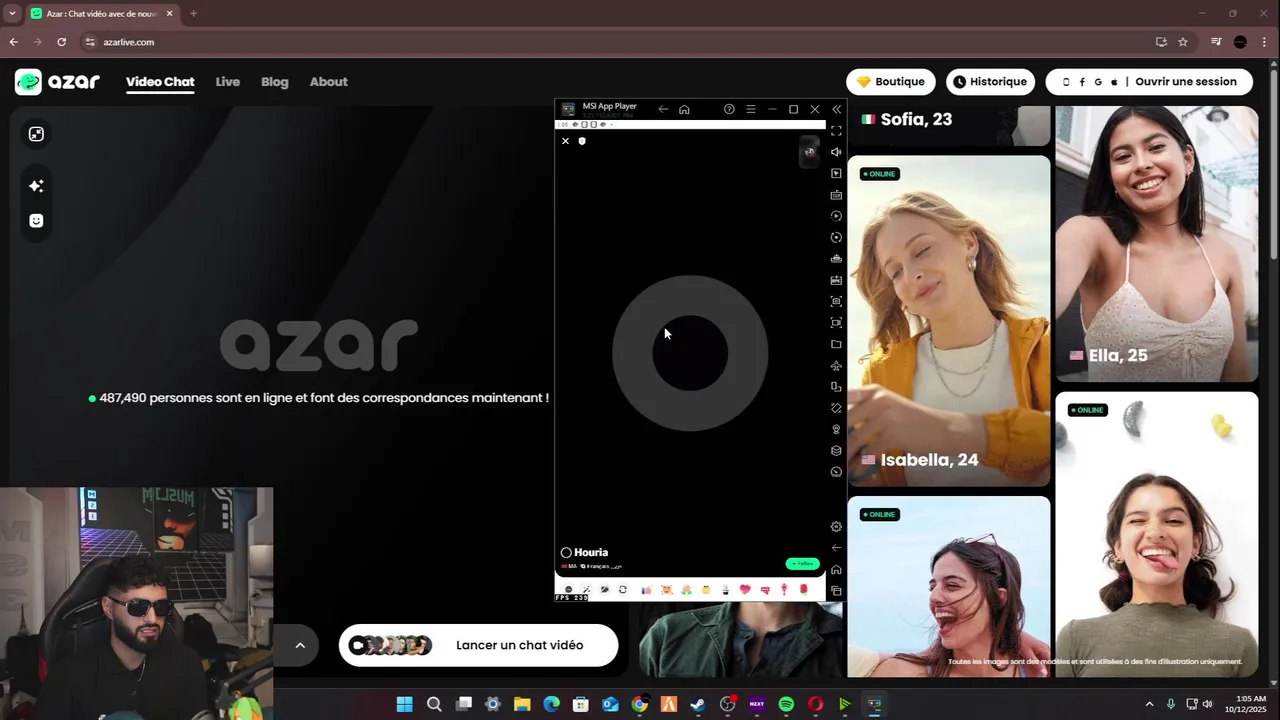This screenshot has height=720, width=1280.
Task: Follow Houria with green Follow button
Action: 802,564
